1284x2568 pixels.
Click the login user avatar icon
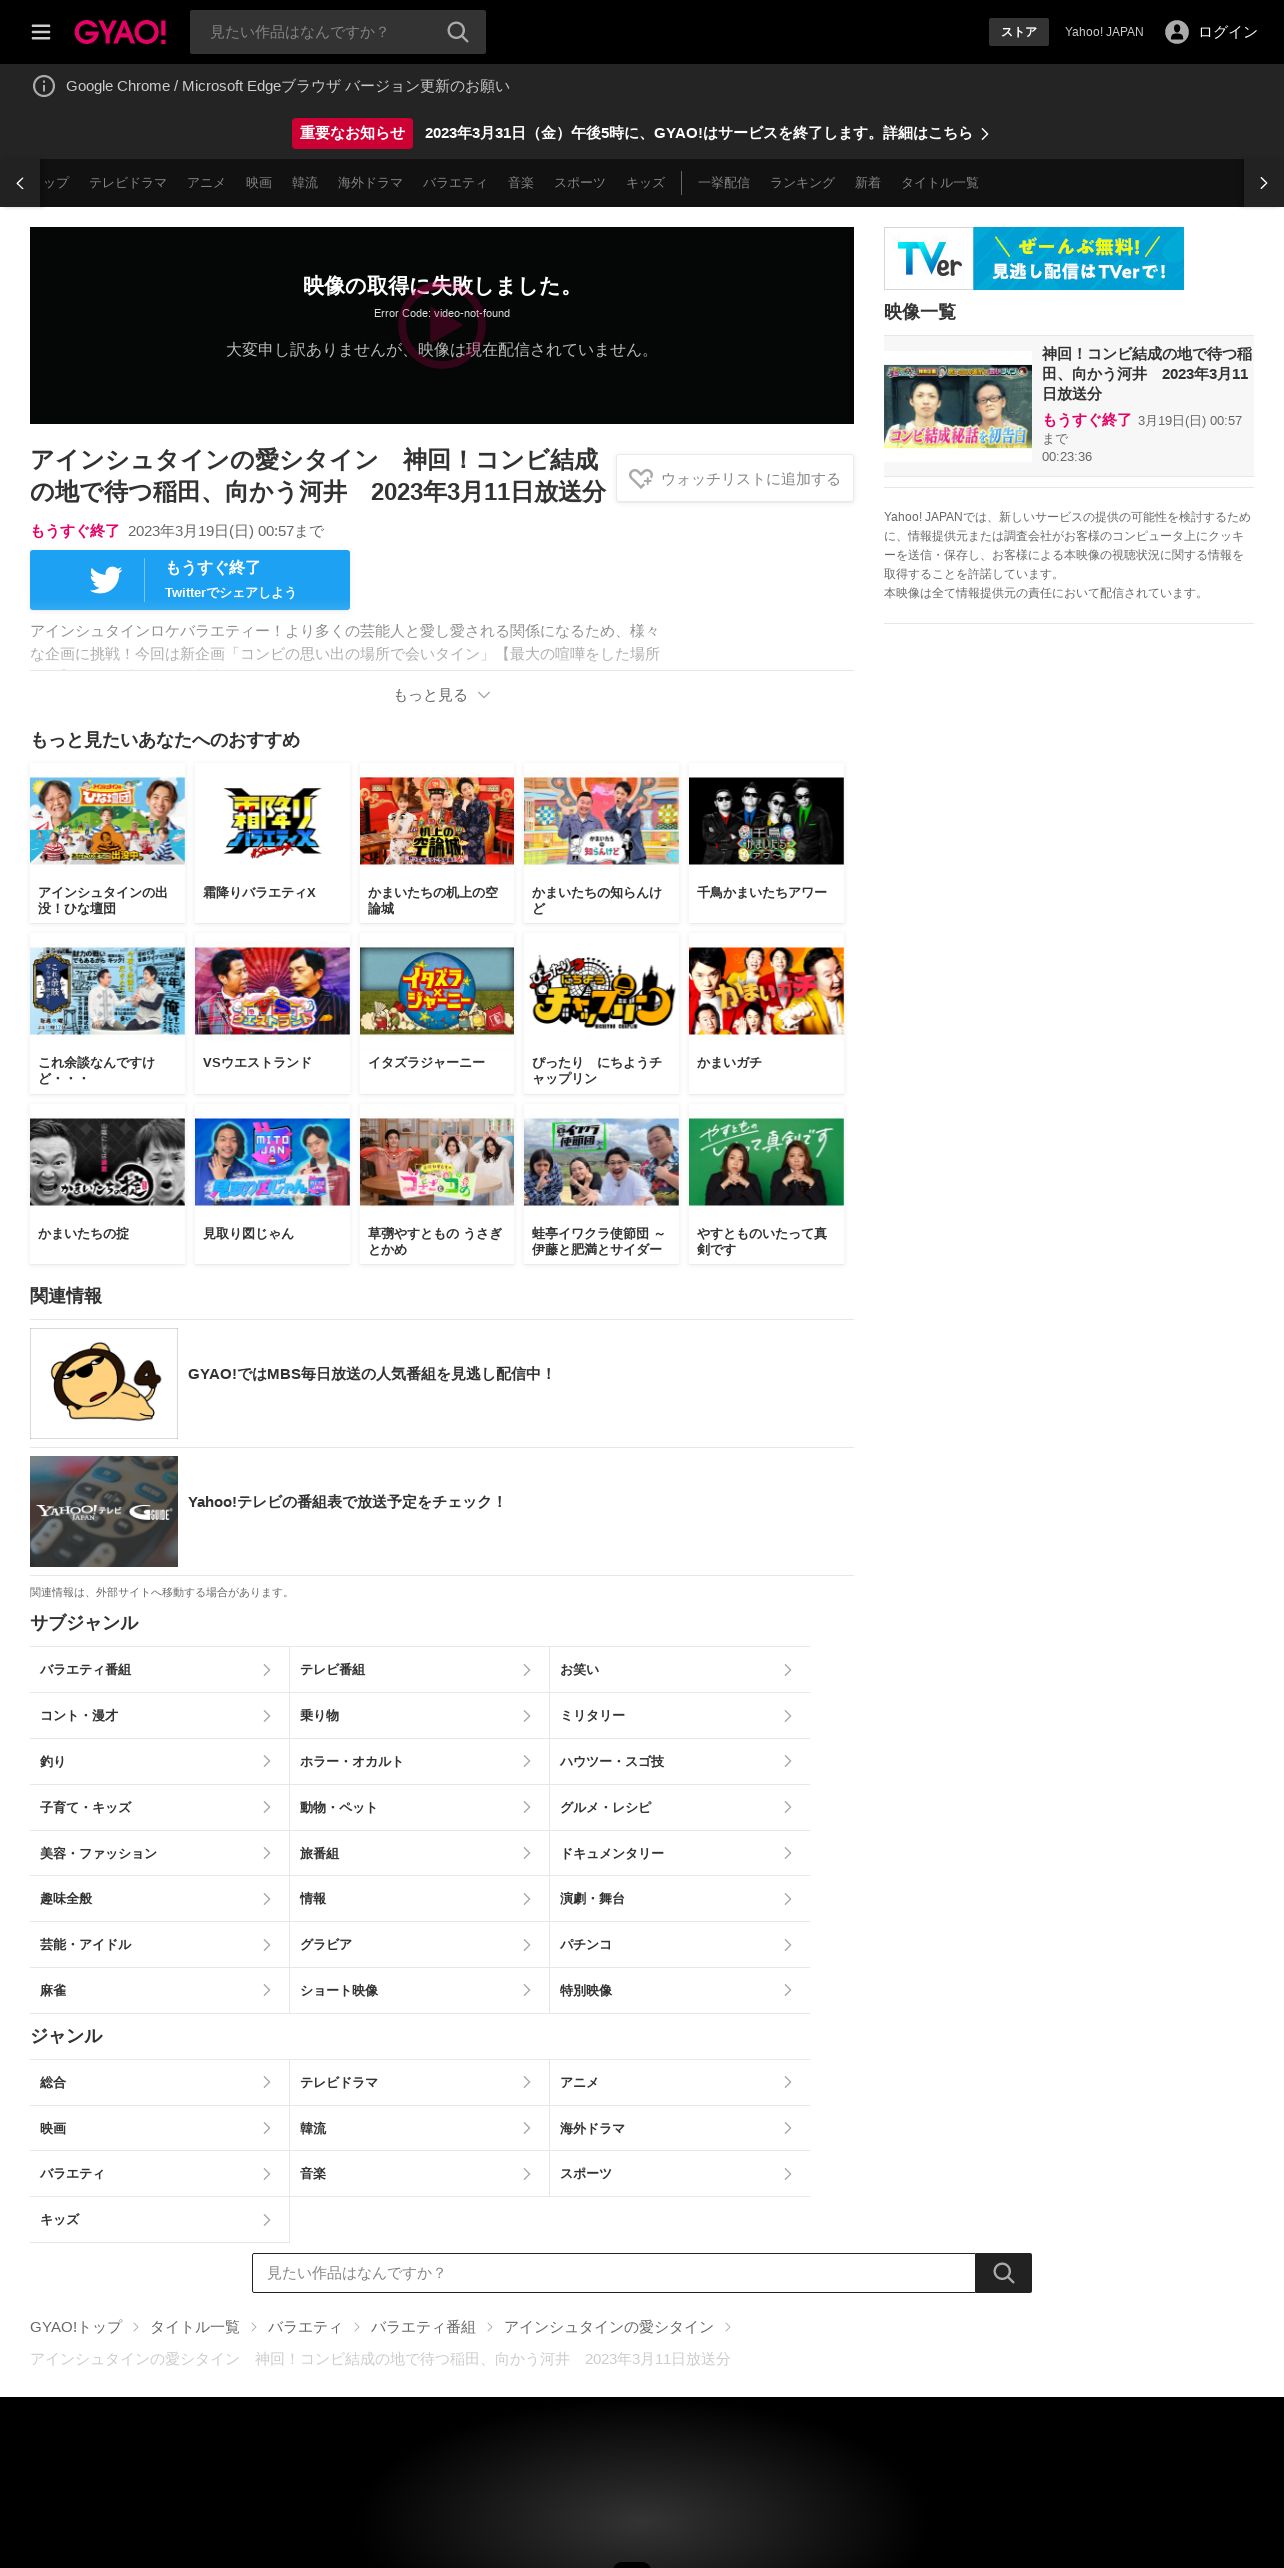1177,32
